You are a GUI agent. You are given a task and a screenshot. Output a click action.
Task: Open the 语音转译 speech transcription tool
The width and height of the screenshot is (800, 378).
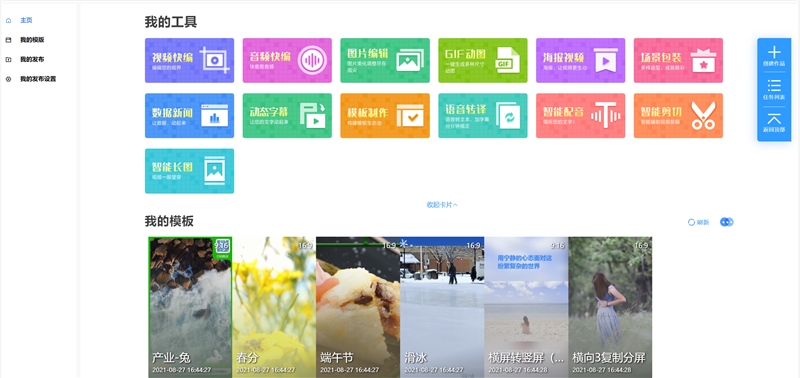pyautogui.click(x=483, y=115)
